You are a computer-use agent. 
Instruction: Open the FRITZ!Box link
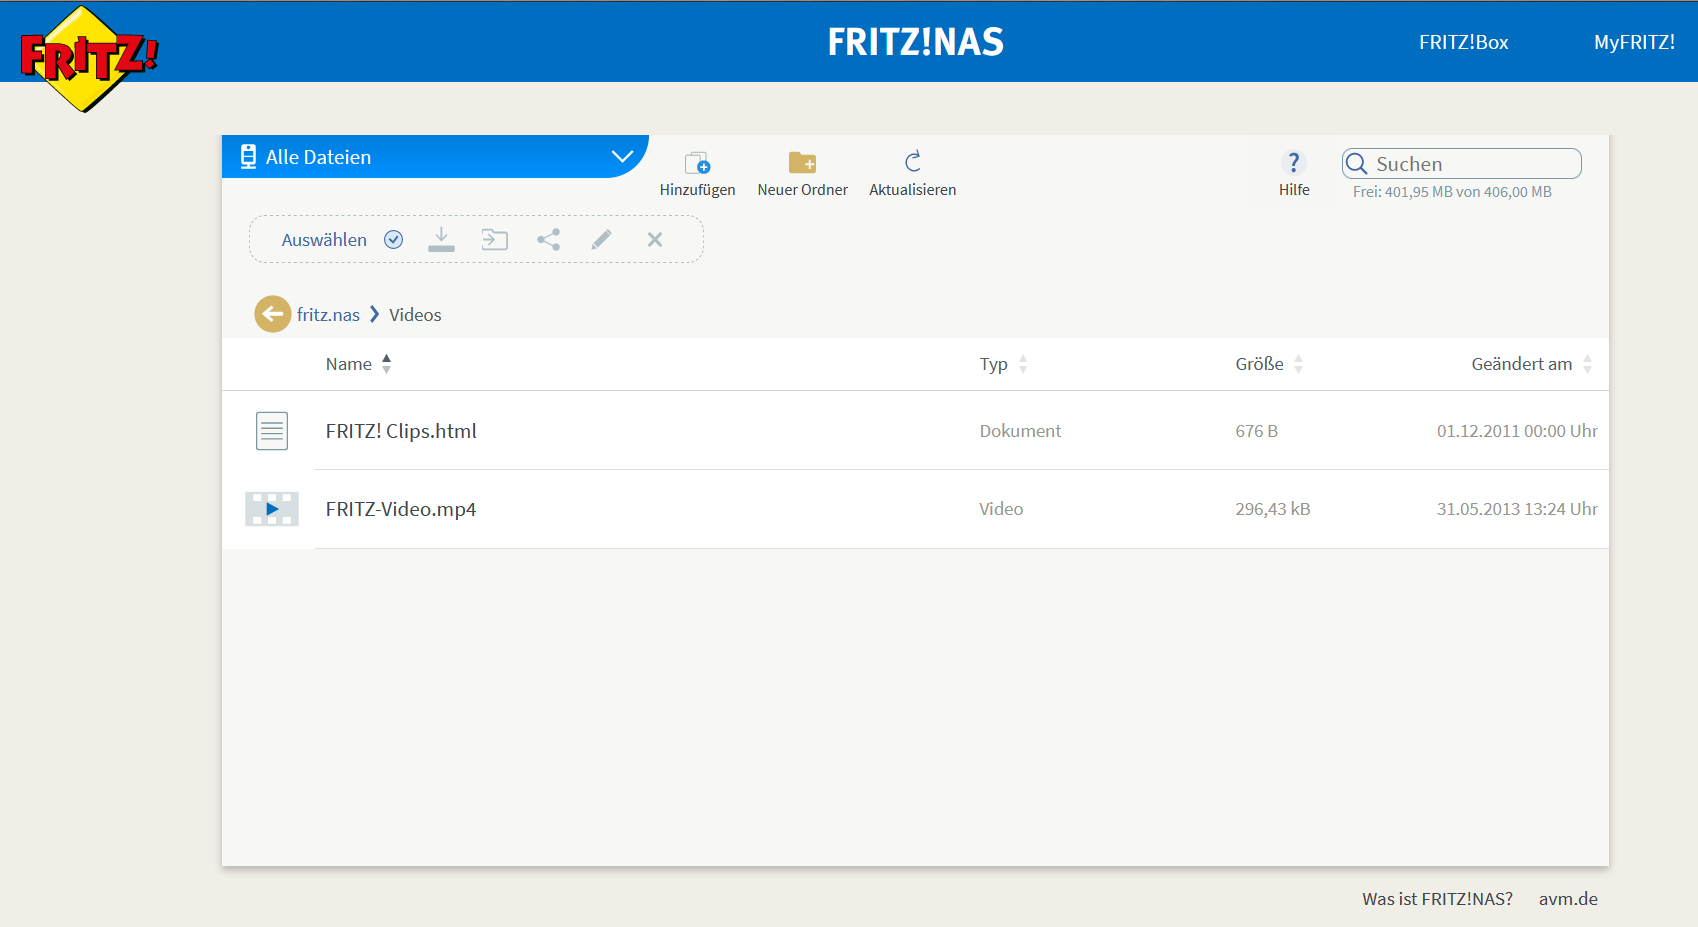click(1463, 42)
